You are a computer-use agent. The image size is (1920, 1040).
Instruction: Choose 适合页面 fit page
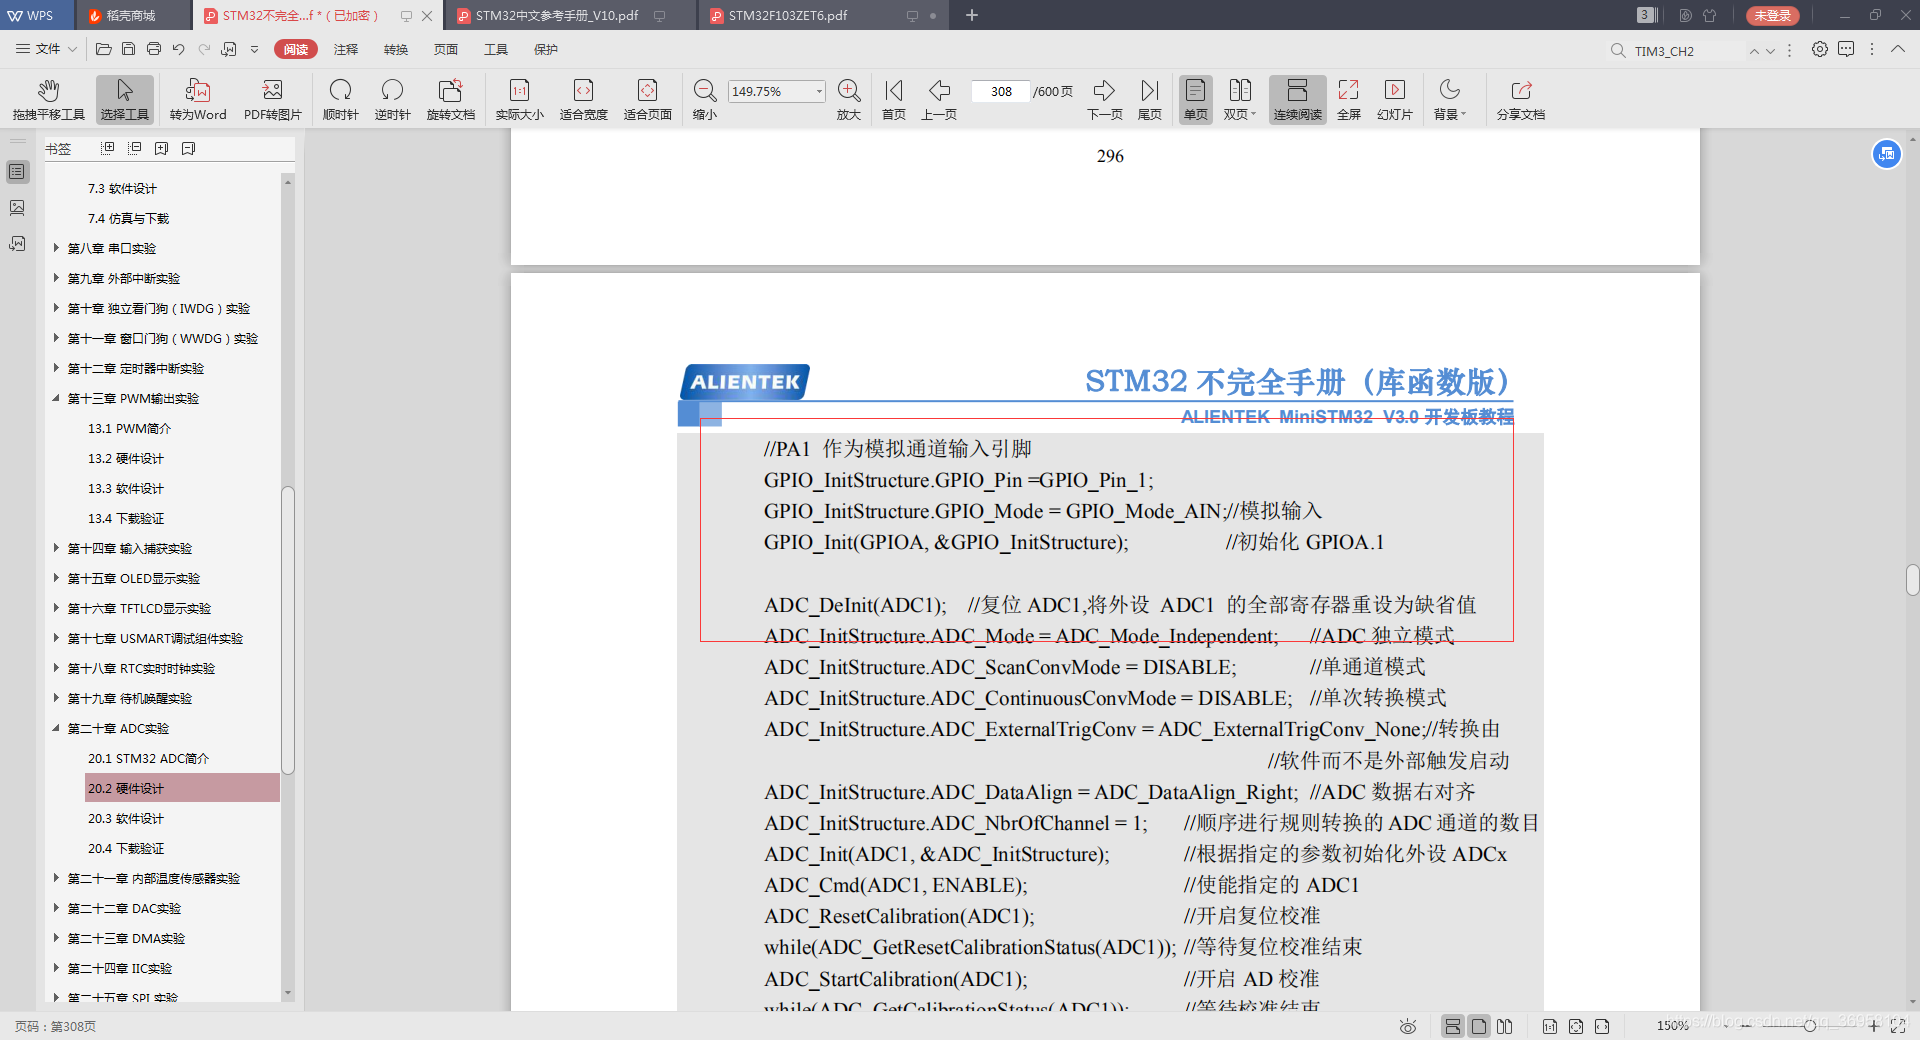(x=647, y=100)
